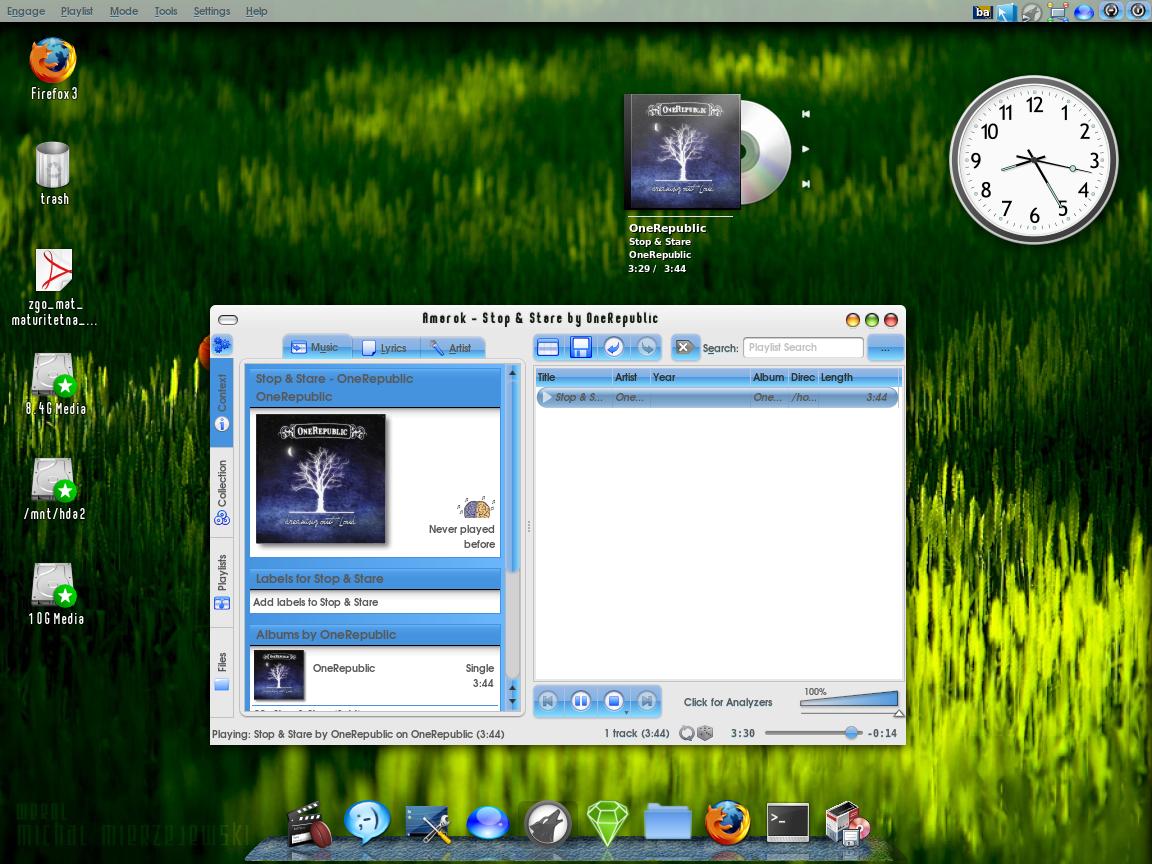Open the playlist search options "..." button
Viewport: 1152px width, 864px height.
[x=885, y=348]
